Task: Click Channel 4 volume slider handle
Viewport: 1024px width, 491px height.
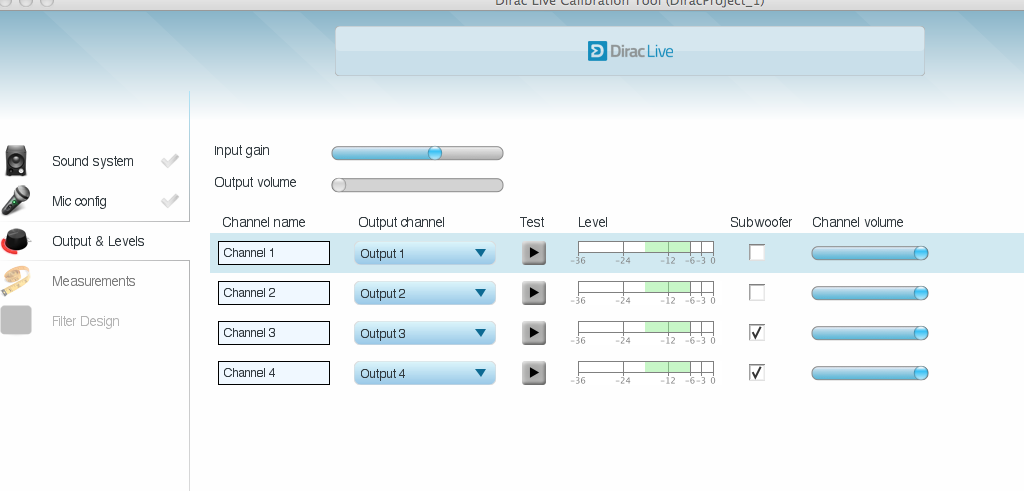Action: pos(921,373)
